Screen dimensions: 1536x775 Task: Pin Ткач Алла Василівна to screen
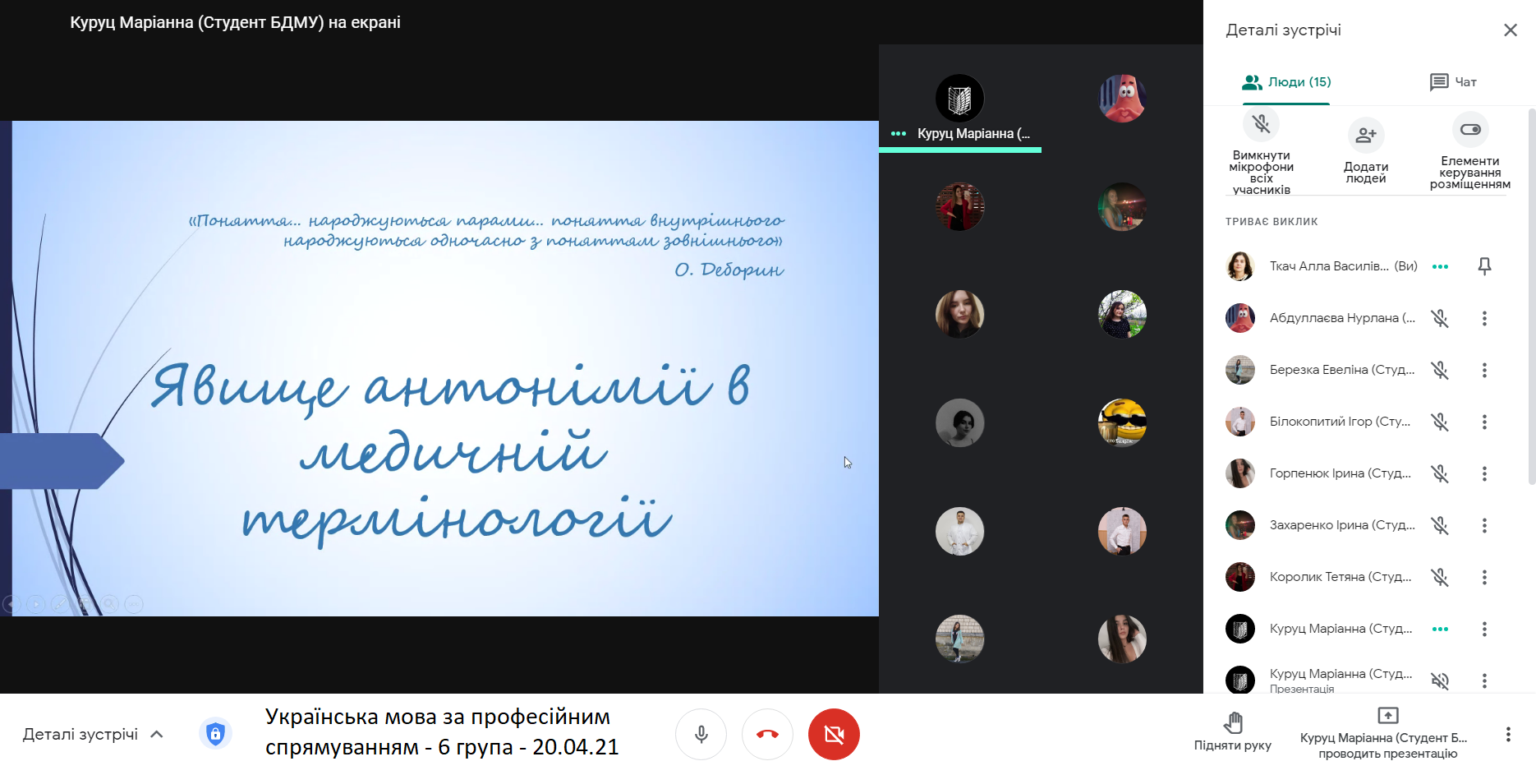coord(1484,266)
